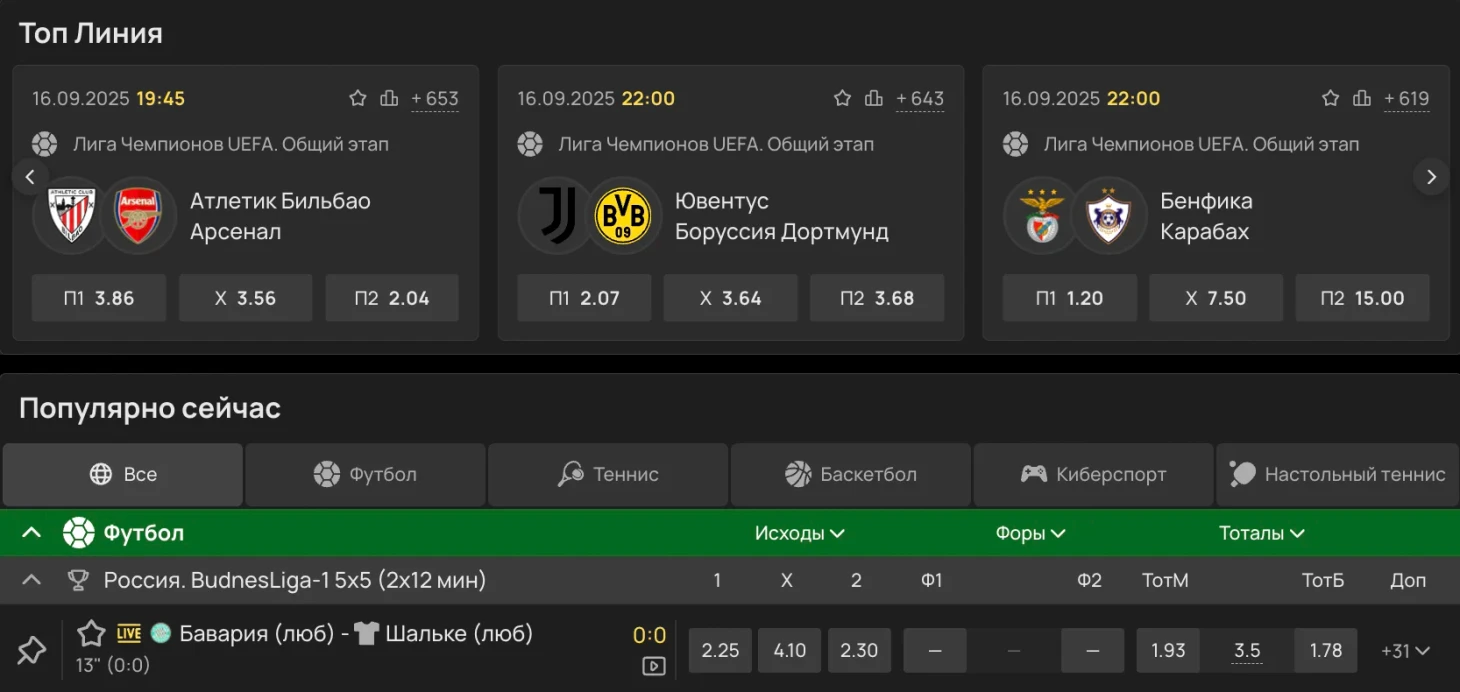The width and height of the screenshot is (1460, 692).
Task: Collapse the Футбол section
Action: pos(31,533)
